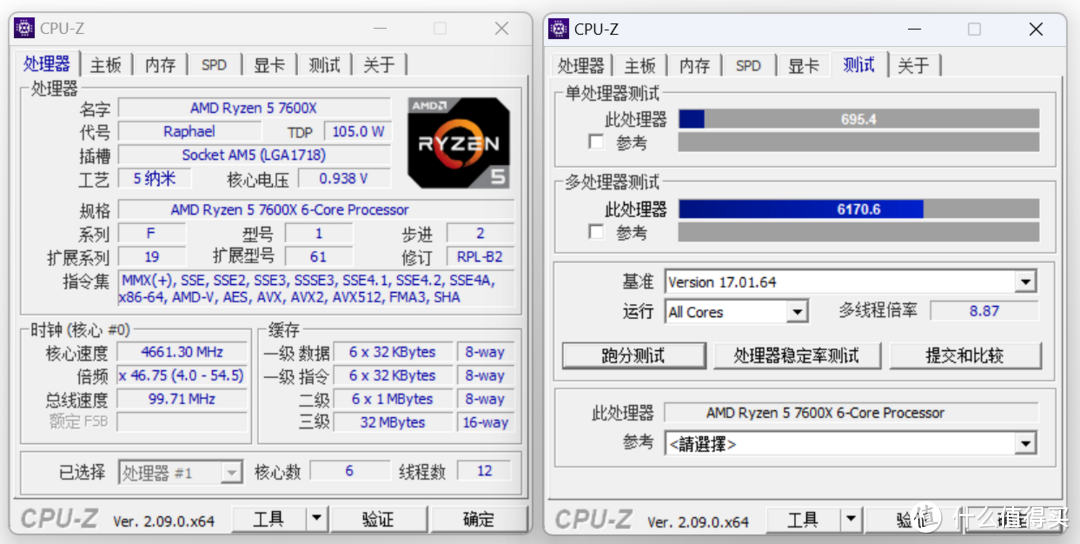The image size is (1080, 544).
Task: Expand the 工具 arrow in left window
Action: tap(316, 519)
